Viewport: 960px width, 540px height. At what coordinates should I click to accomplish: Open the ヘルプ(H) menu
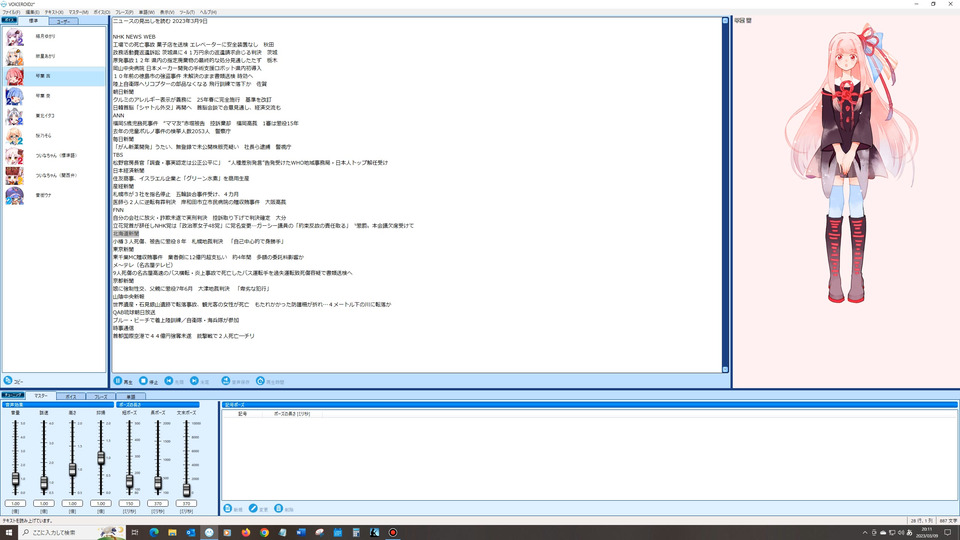[208, 12]
